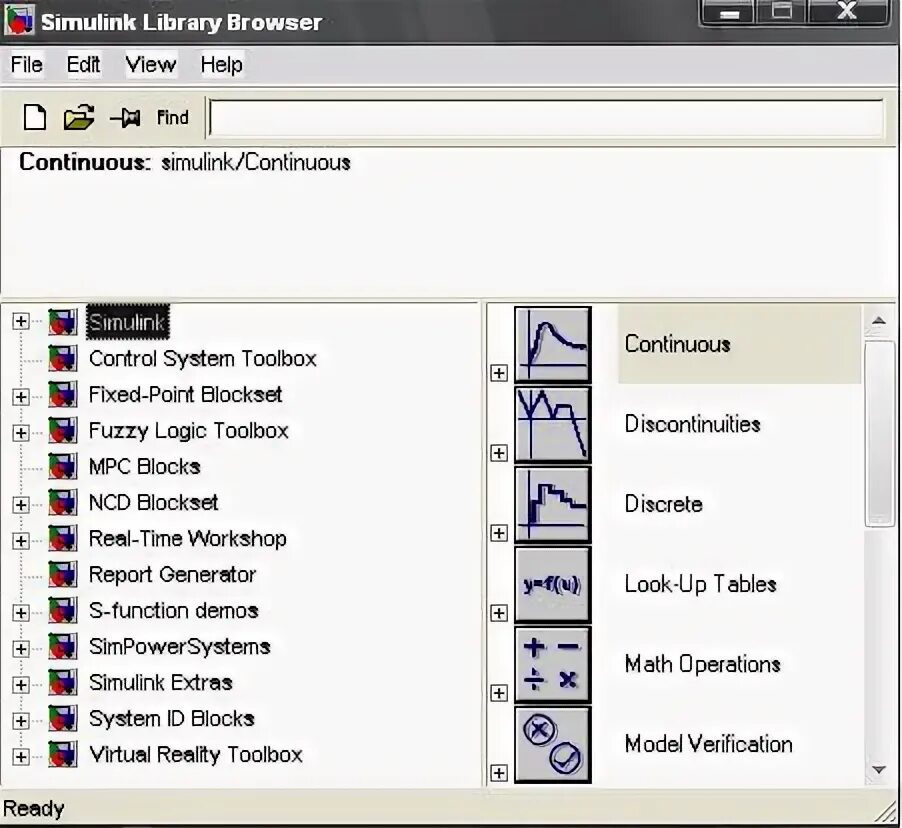Click the scroll down arrow in library list

point(878,769)
